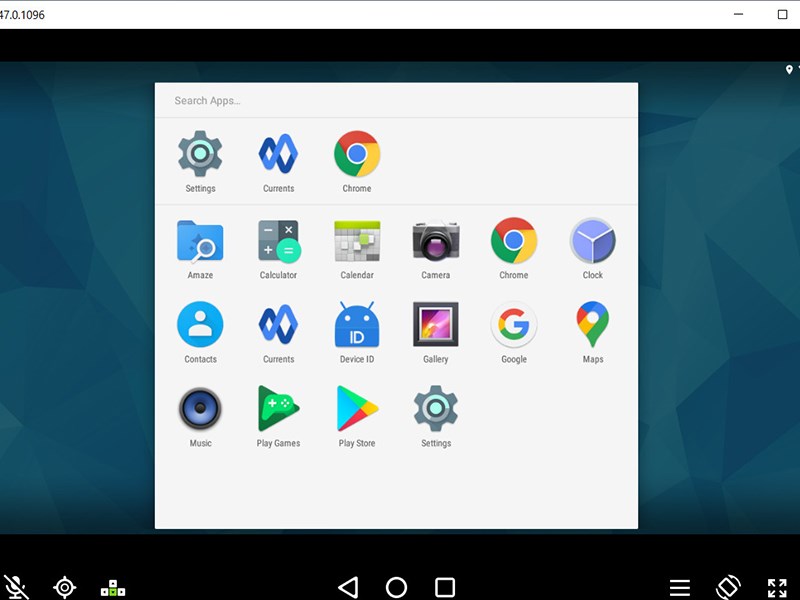This screenshot has width=800, height=600.
Task: Click the rotate screen icon
Action: coord(728,587)
